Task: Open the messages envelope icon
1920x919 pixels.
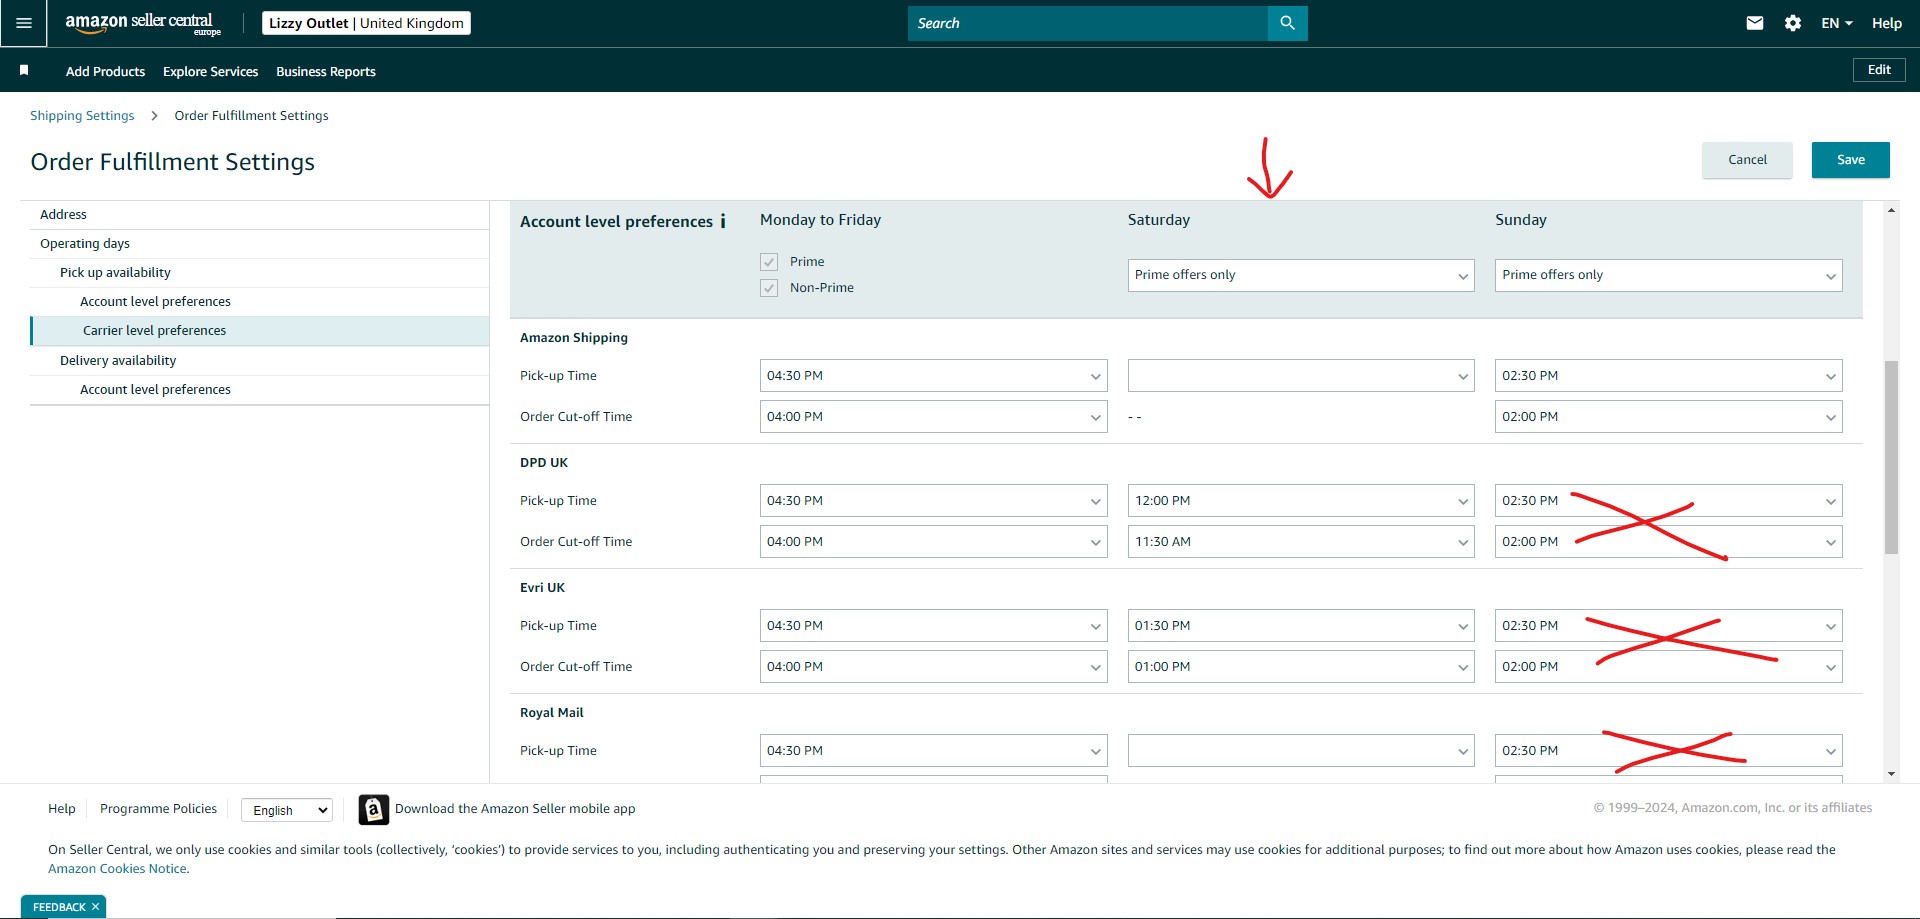Action: pos(1755,23)
